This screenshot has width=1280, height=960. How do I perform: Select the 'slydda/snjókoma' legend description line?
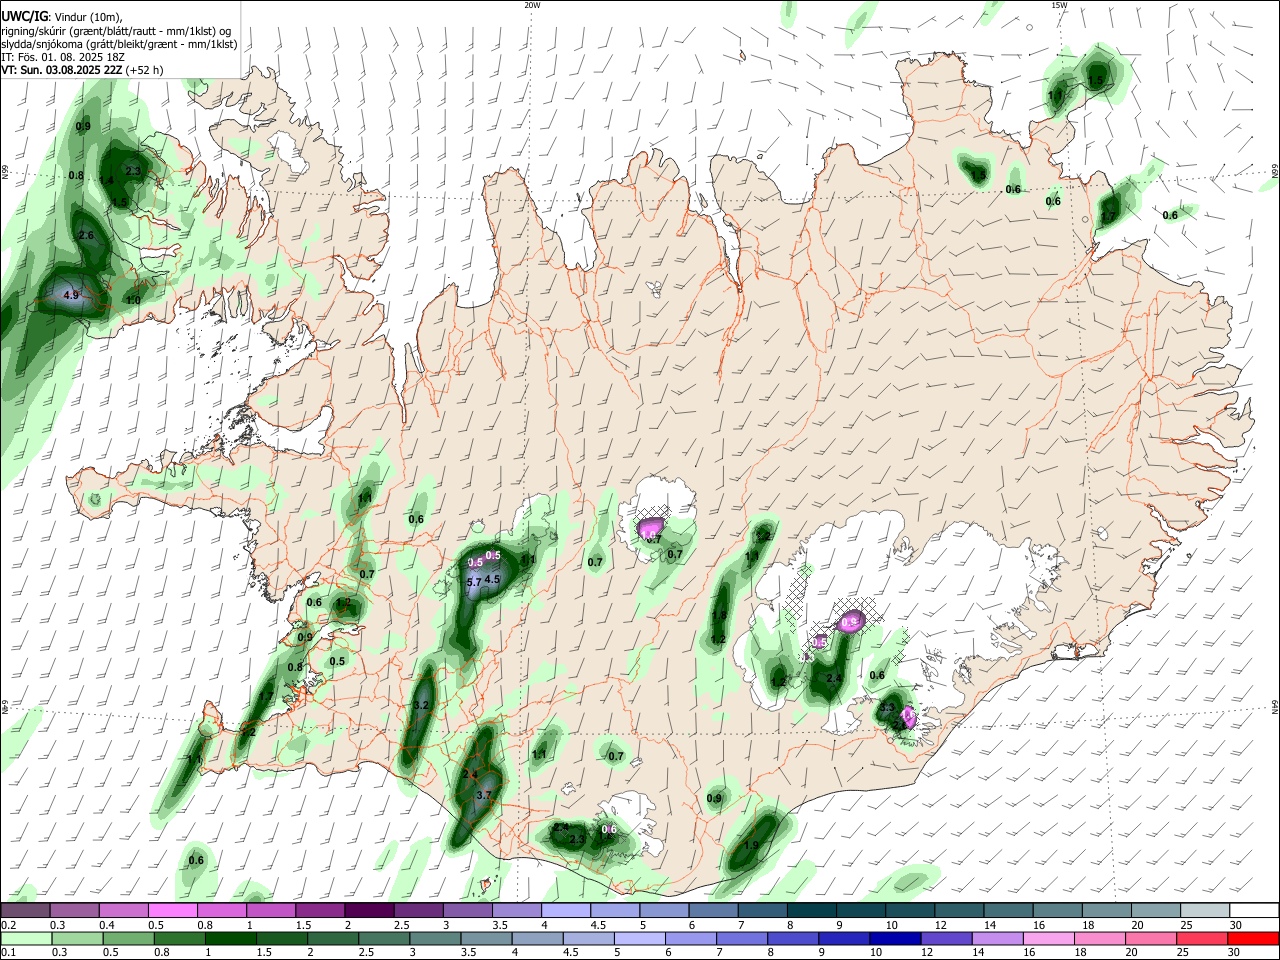[119, 44]
